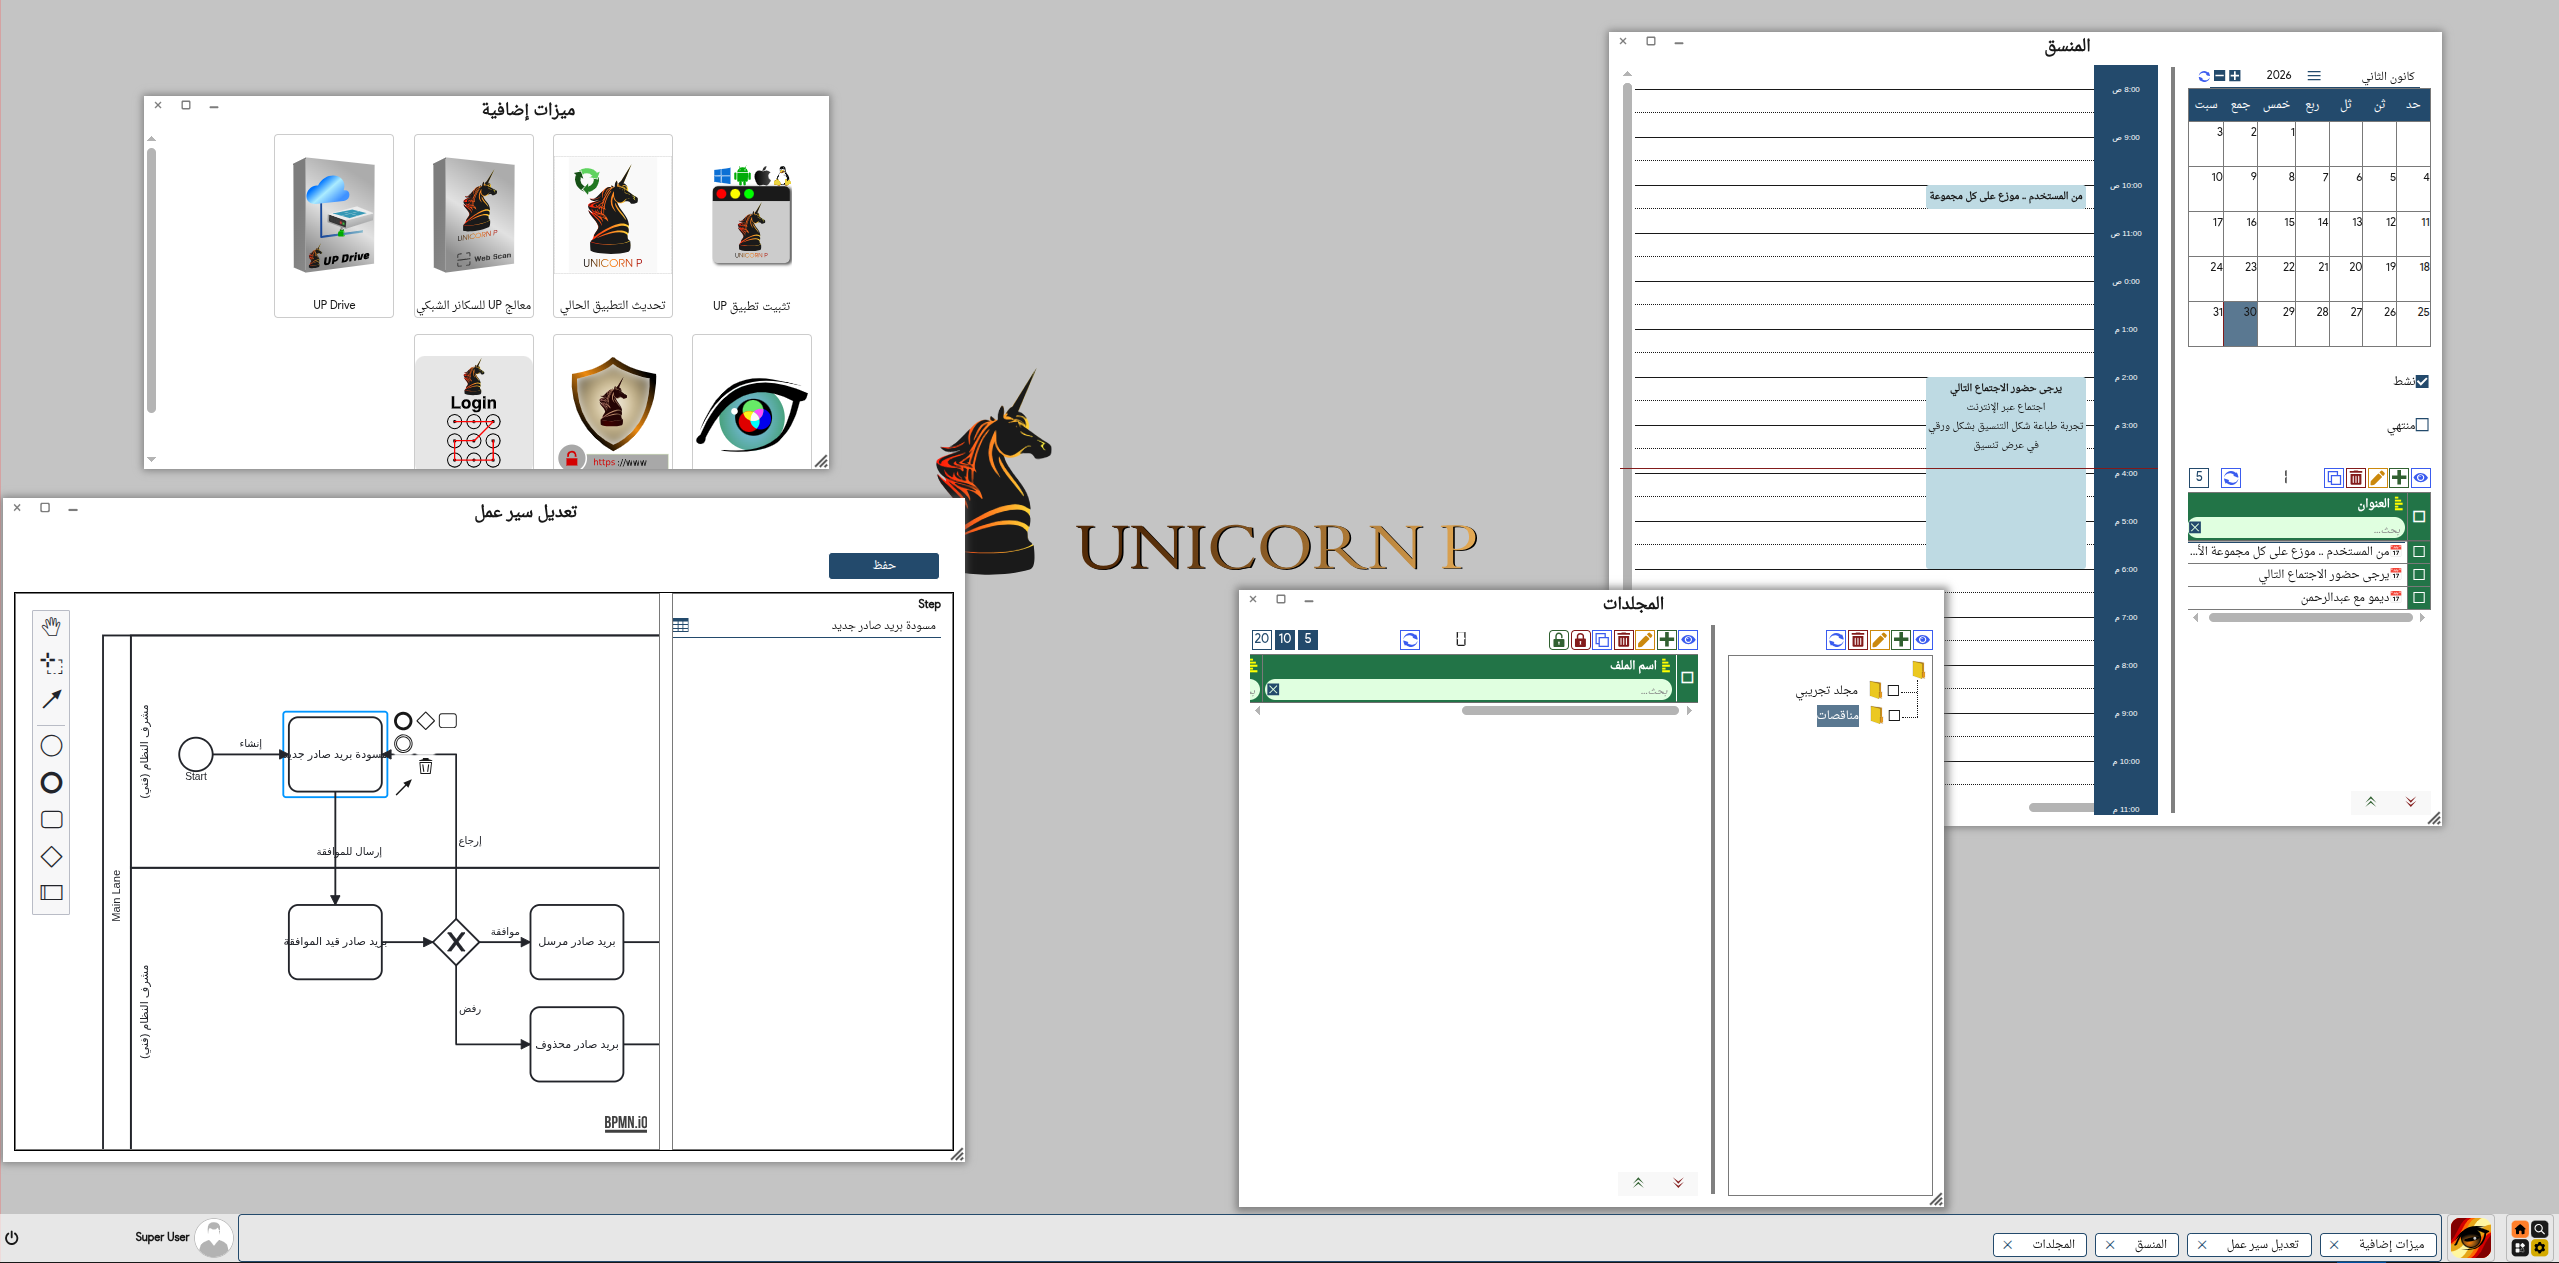Tick the مجلد تجريبي folder checkbox
Image resolution: width=2559 pixels, height=1263 pixels.
[1893, 691]
